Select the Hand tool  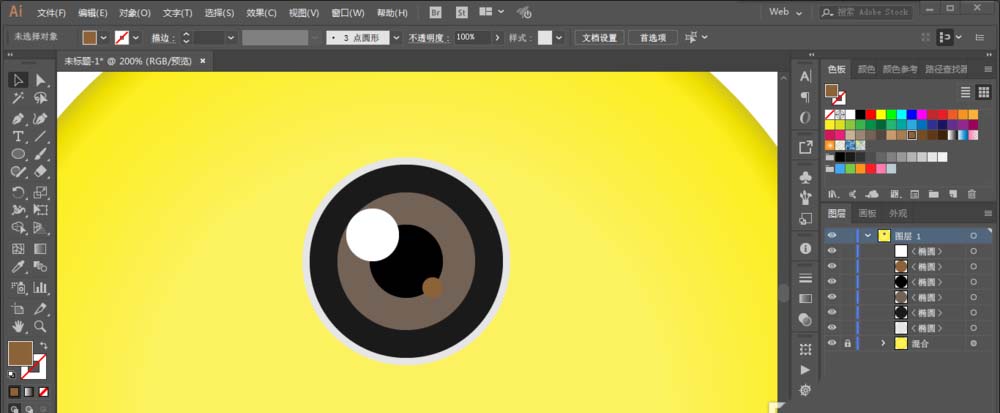click(18, 326)
